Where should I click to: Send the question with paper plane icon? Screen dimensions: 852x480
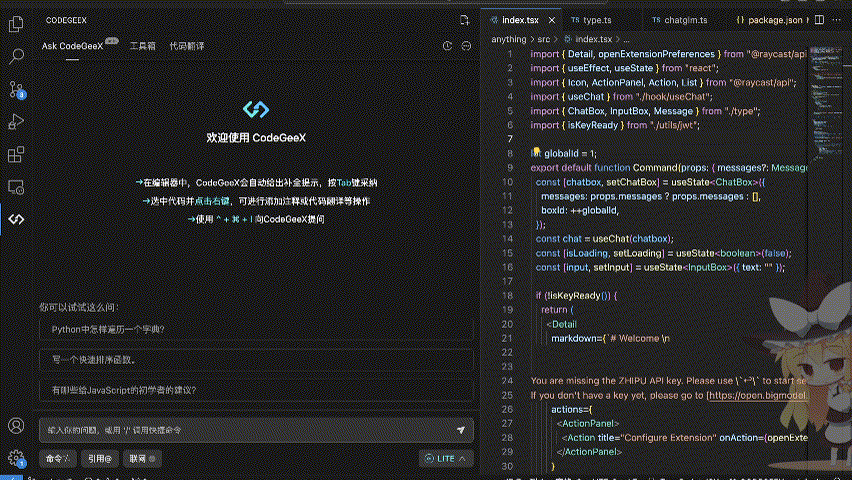point(461,430)
